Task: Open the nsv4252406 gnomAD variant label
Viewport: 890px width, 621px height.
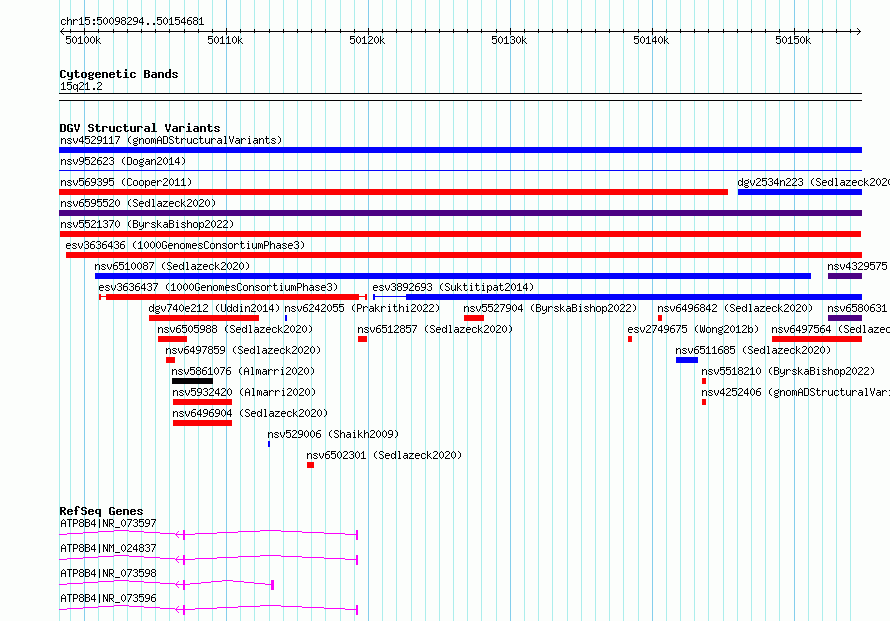Action: coord(795,392)
